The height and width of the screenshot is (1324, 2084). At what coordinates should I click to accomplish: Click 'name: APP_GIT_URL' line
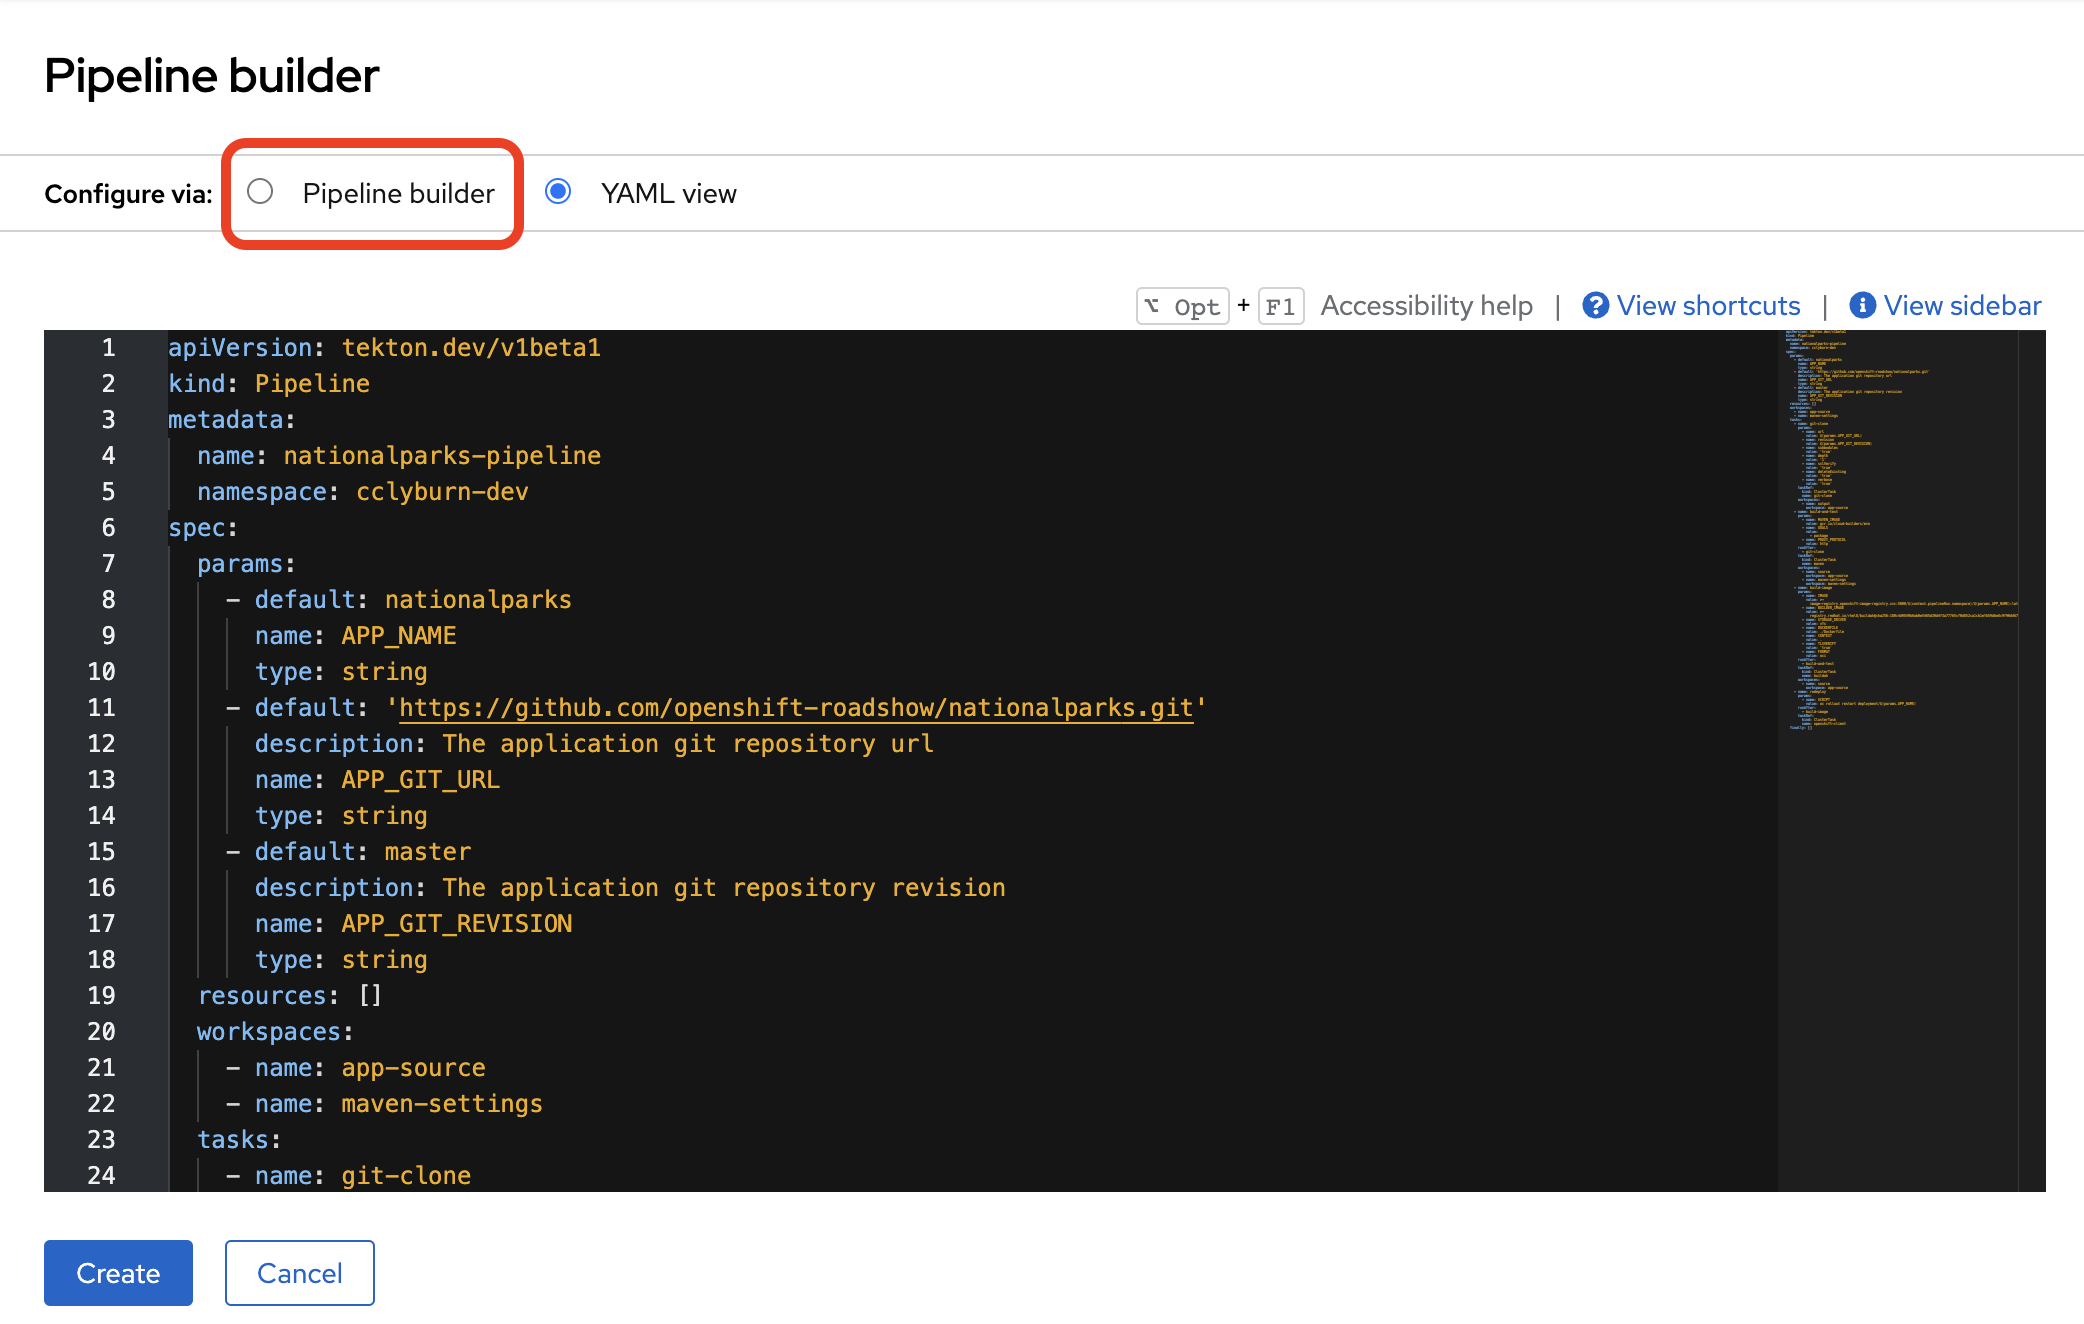377,780
